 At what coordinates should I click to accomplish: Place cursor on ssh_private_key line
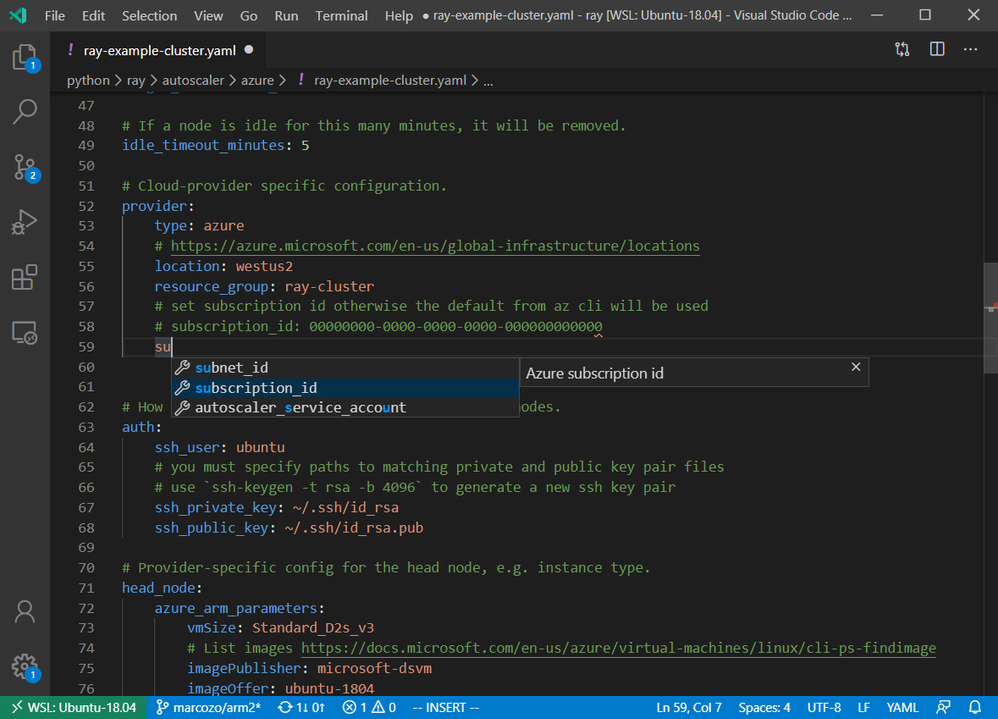(x=277, y=508)
